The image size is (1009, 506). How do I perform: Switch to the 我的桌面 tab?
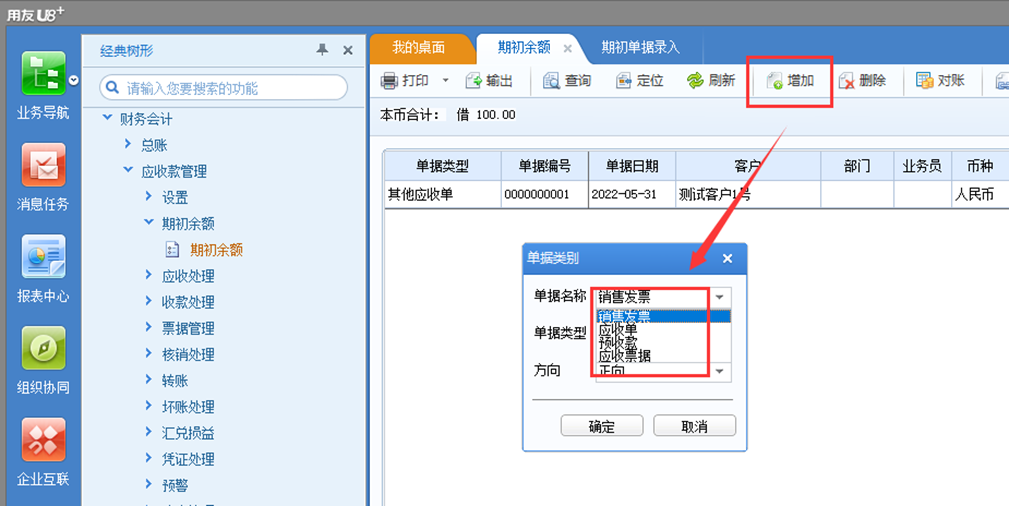point(419,48)
